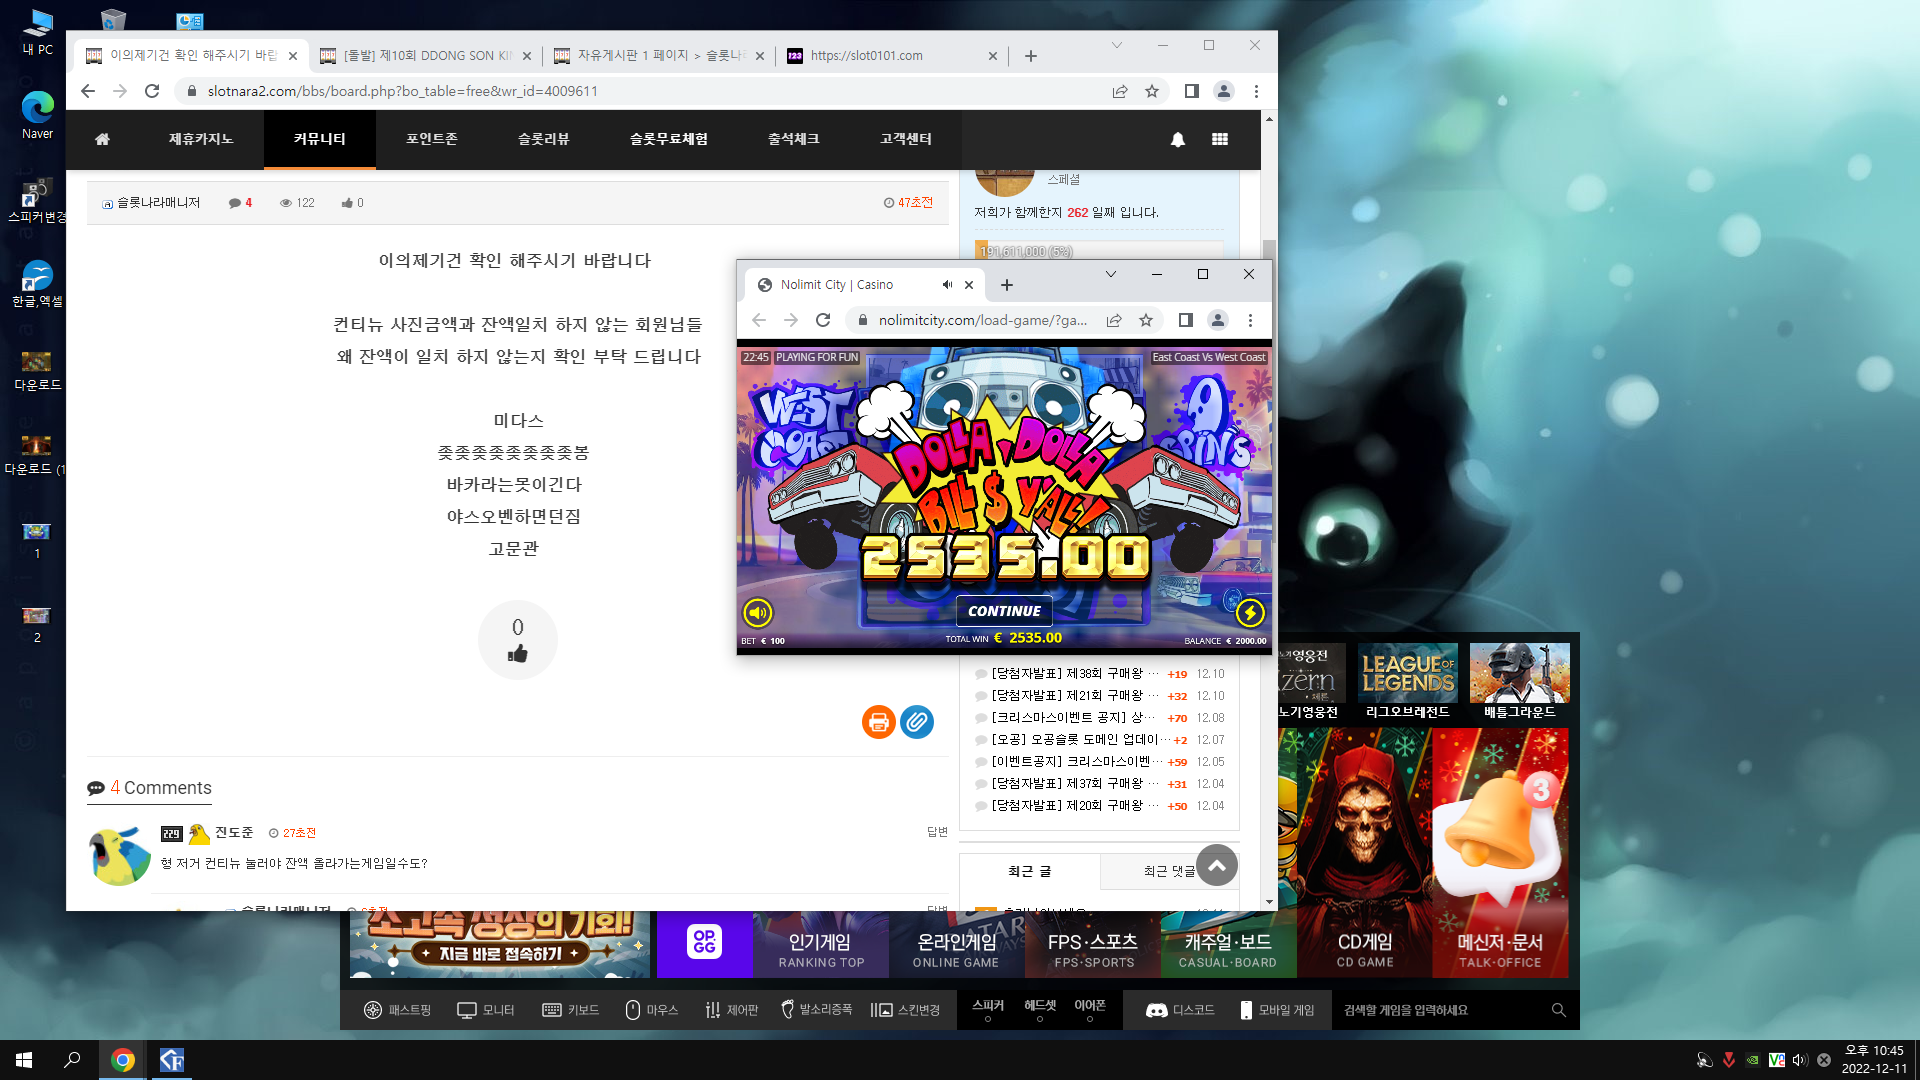Open a new tab in Nolimit City window
Screen dimensions: 1920x1080
coord(1007,285)
